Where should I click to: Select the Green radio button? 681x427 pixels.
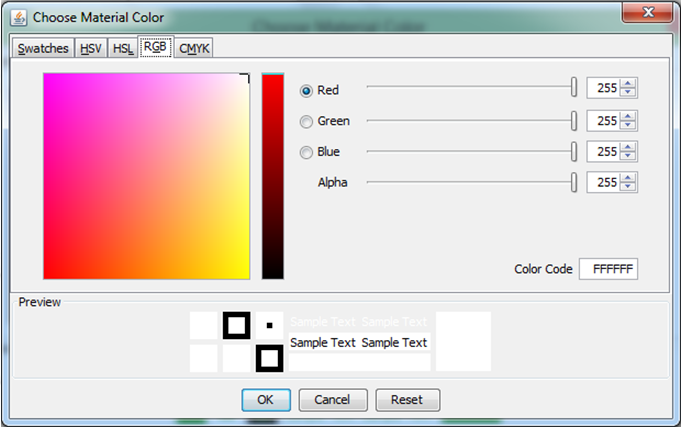pyautogui.click(x=307, y=121)
